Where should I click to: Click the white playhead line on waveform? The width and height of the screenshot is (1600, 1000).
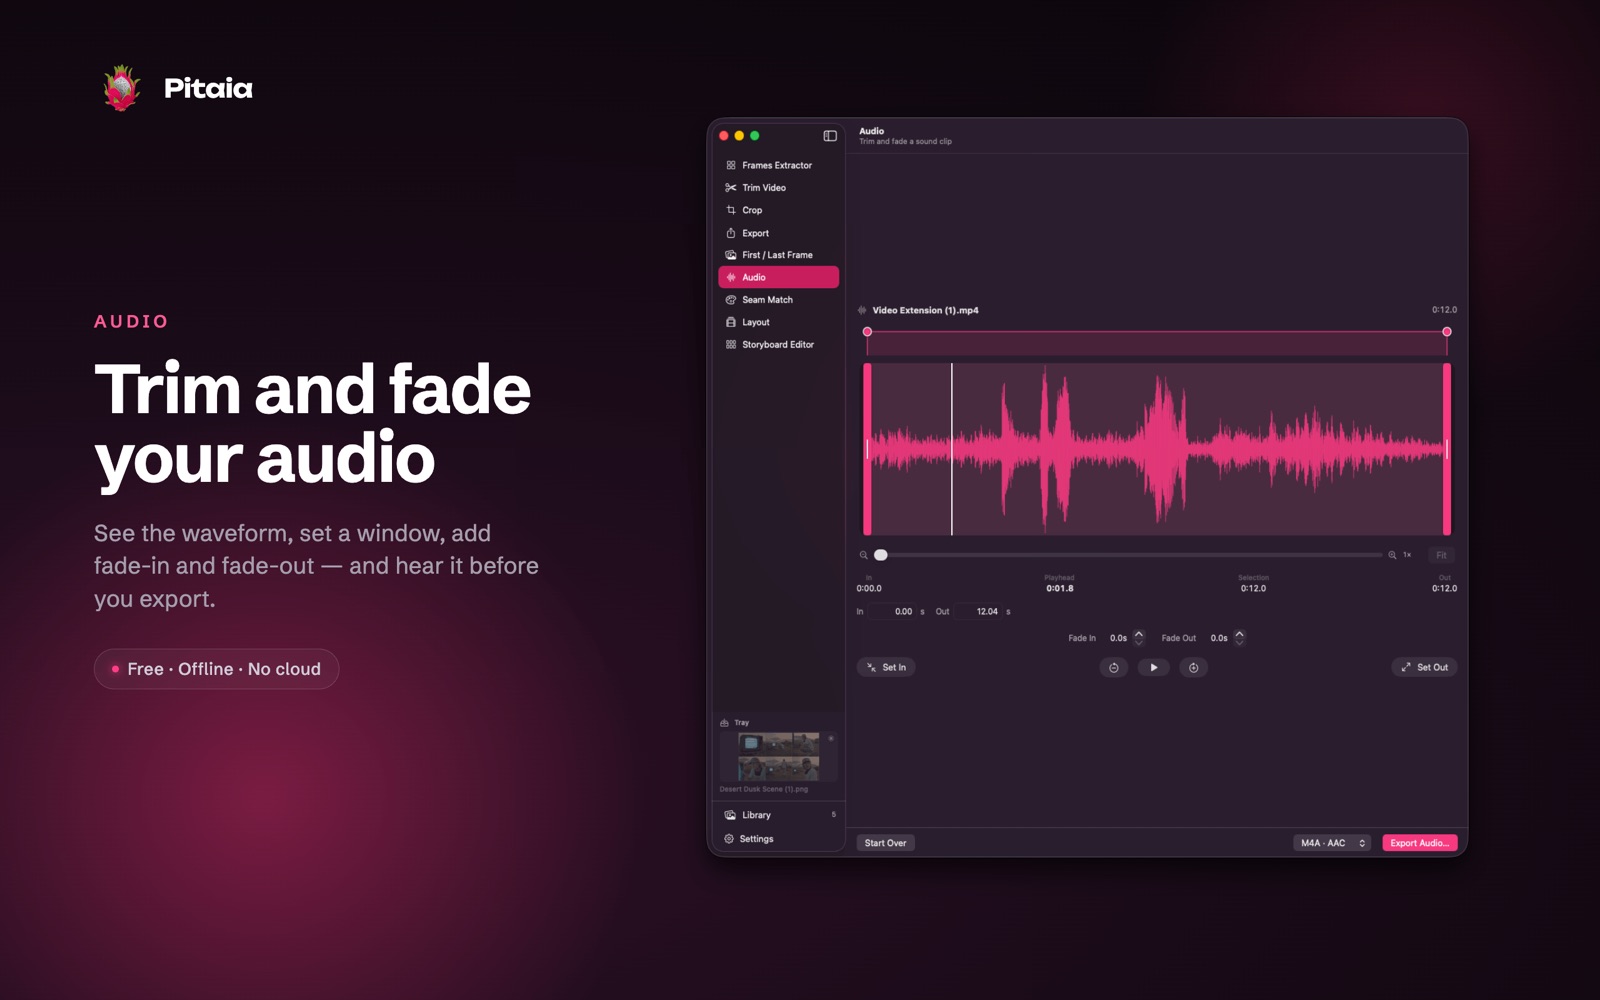952,449
